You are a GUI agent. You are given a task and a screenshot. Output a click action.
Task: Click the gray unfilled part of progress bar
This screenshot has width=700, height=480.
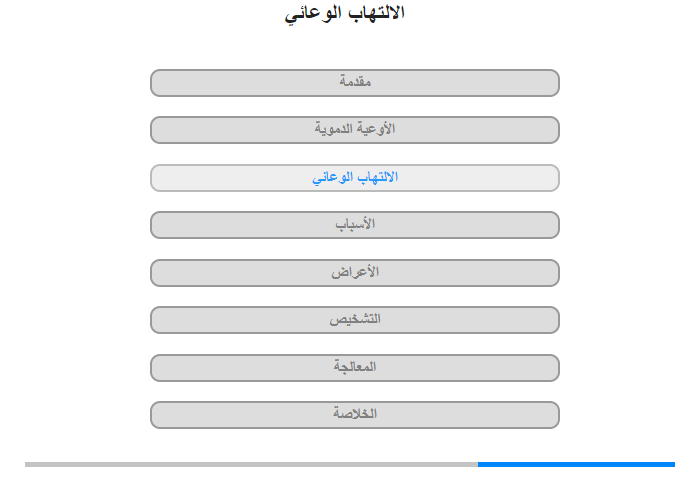(251, 464)
